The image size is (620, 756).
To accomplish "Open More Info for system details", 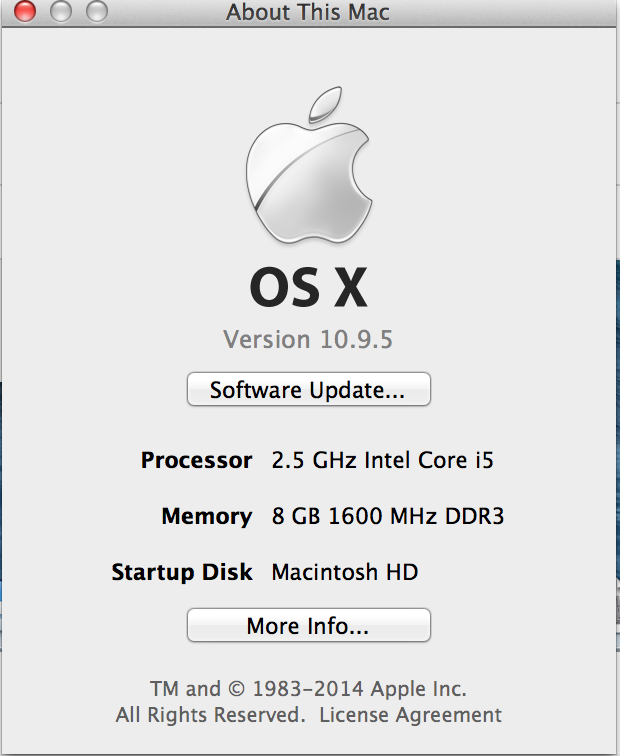I will point(308,626).
